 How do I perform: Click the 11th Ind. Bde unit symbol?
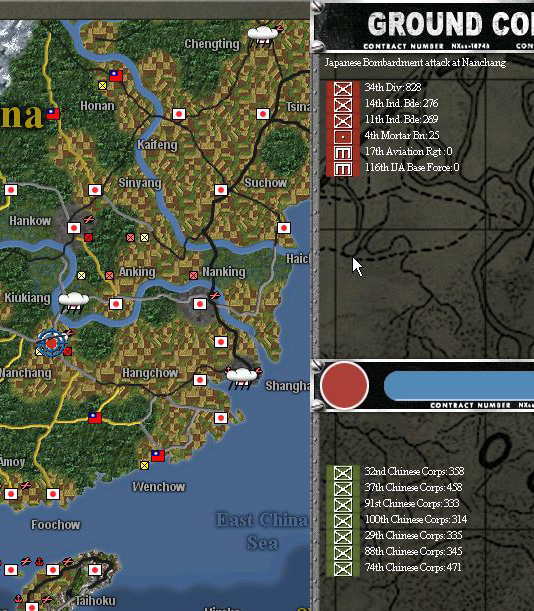343,121
